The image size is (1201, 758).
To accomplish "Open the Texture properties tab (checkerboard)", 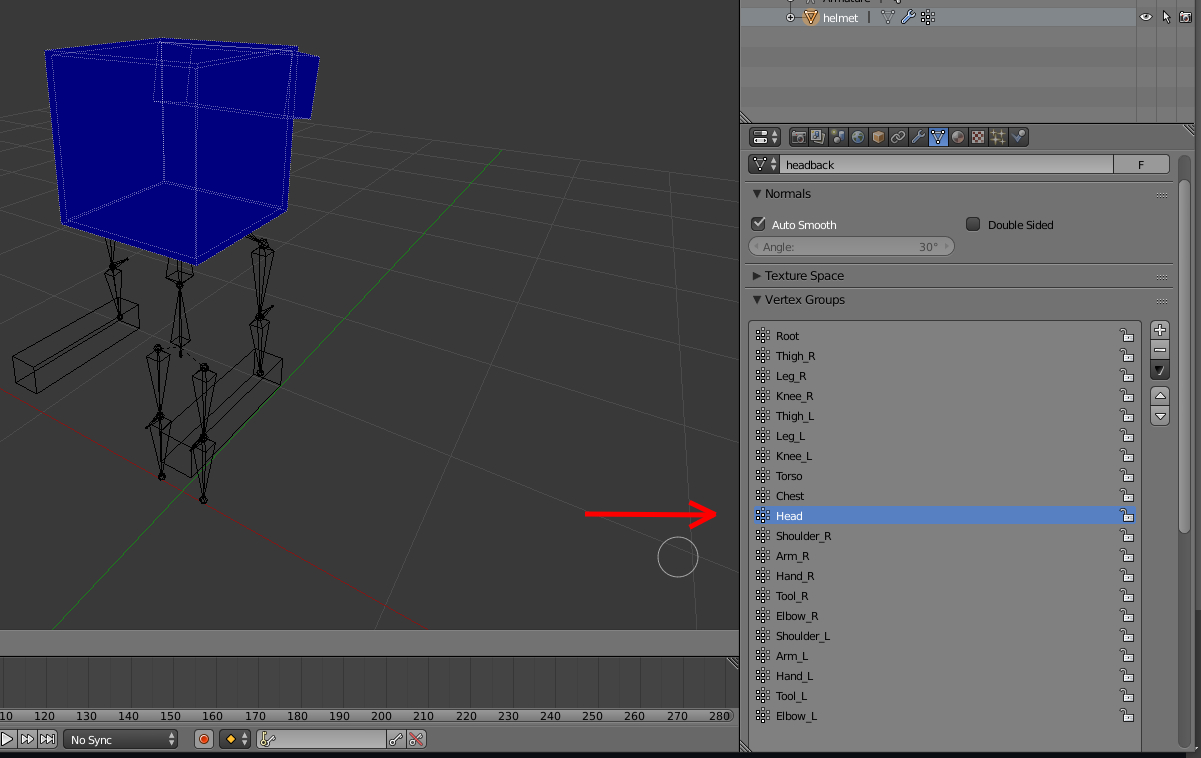I will pyautogui.click(x=978, y=137).
